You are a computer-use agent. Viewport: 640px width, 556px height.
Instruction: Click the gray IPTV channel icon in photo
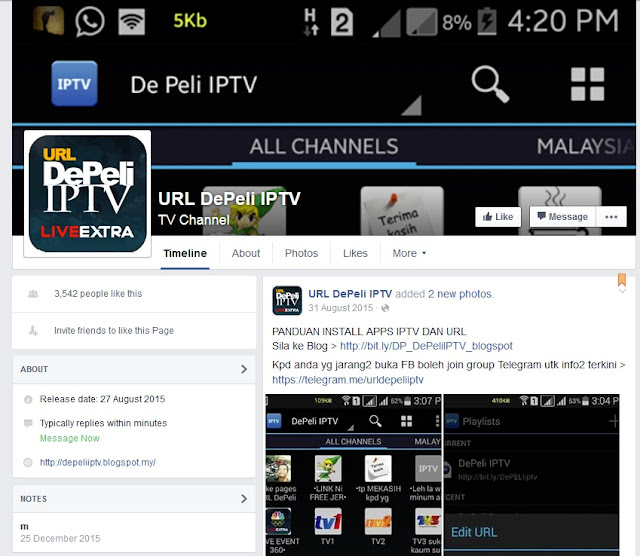428,469
